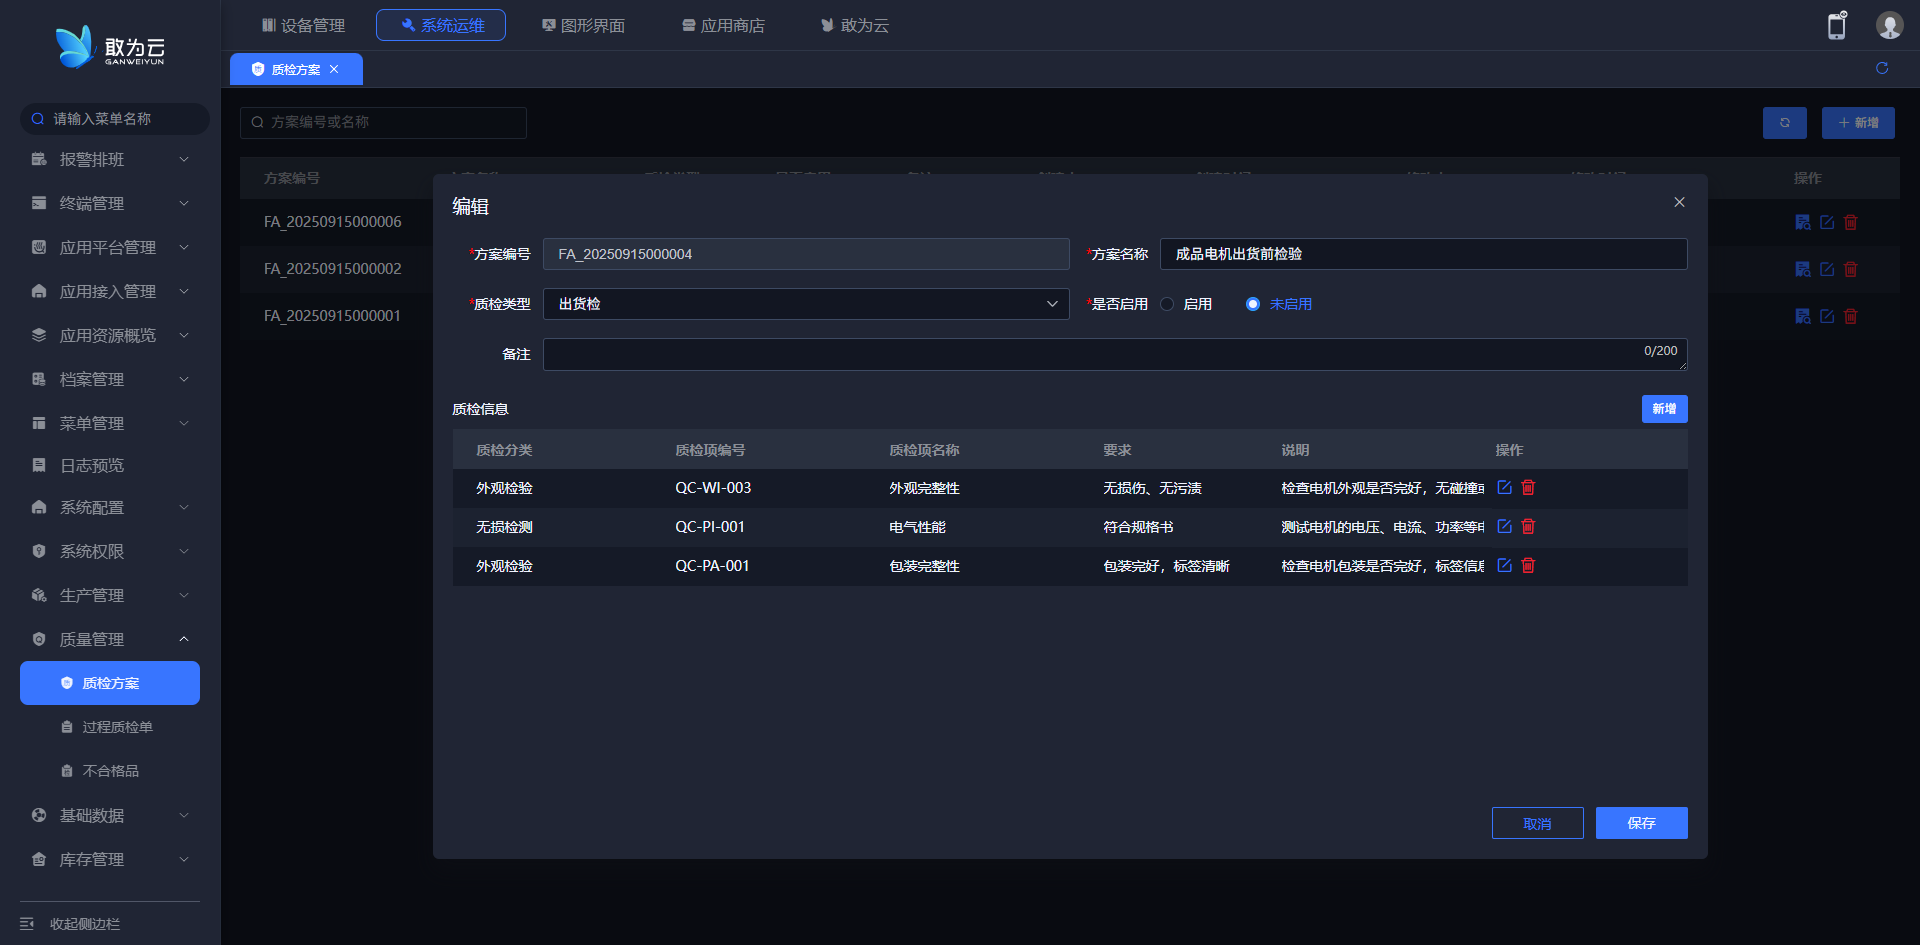Switch to 设备管理 top menu
The width and height of the screenshot is (1920, 945).
tap(303, 25)
